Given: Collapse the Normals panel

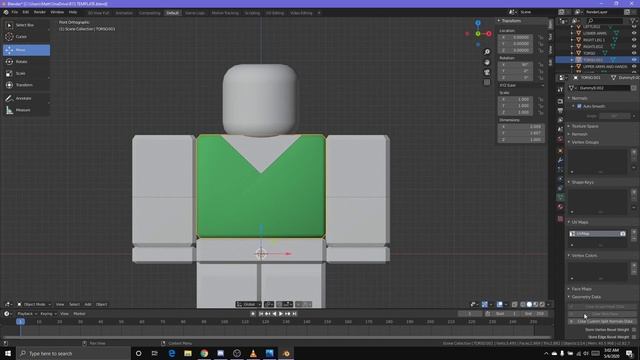Looking at the screenshot, I should [579, 98].
